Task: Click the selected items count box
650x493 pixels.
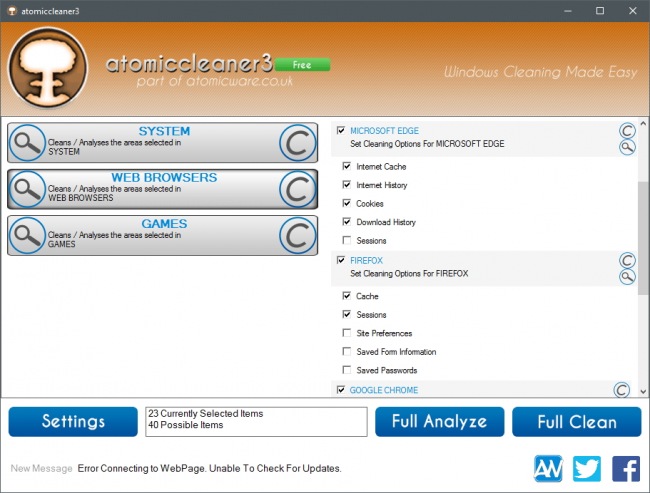Action: [256, 422]
